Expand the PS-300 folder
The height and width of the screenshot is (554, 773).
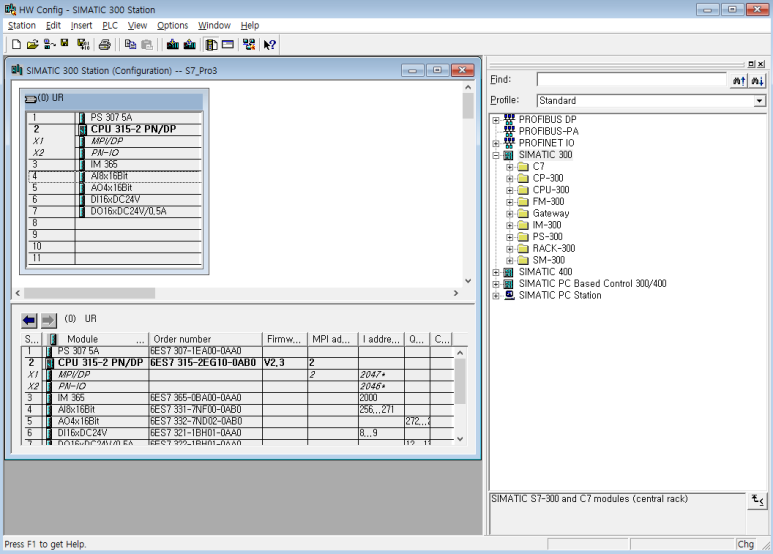510,237
